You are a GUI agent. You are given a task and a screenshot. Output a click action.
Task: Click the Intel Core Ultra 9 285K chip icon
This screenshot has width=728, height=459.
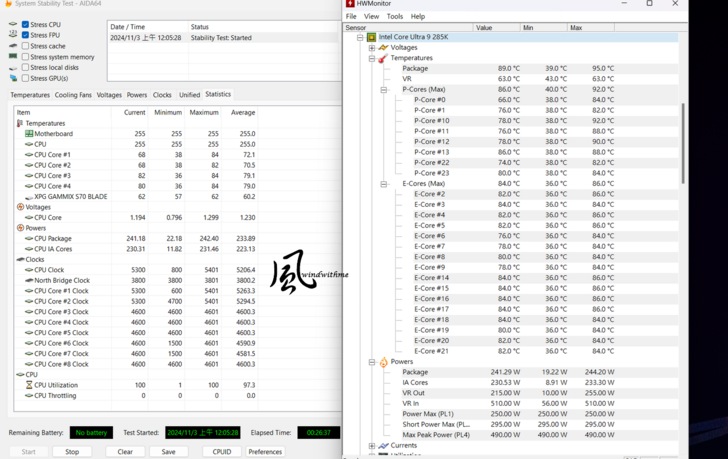click(371, 37)
